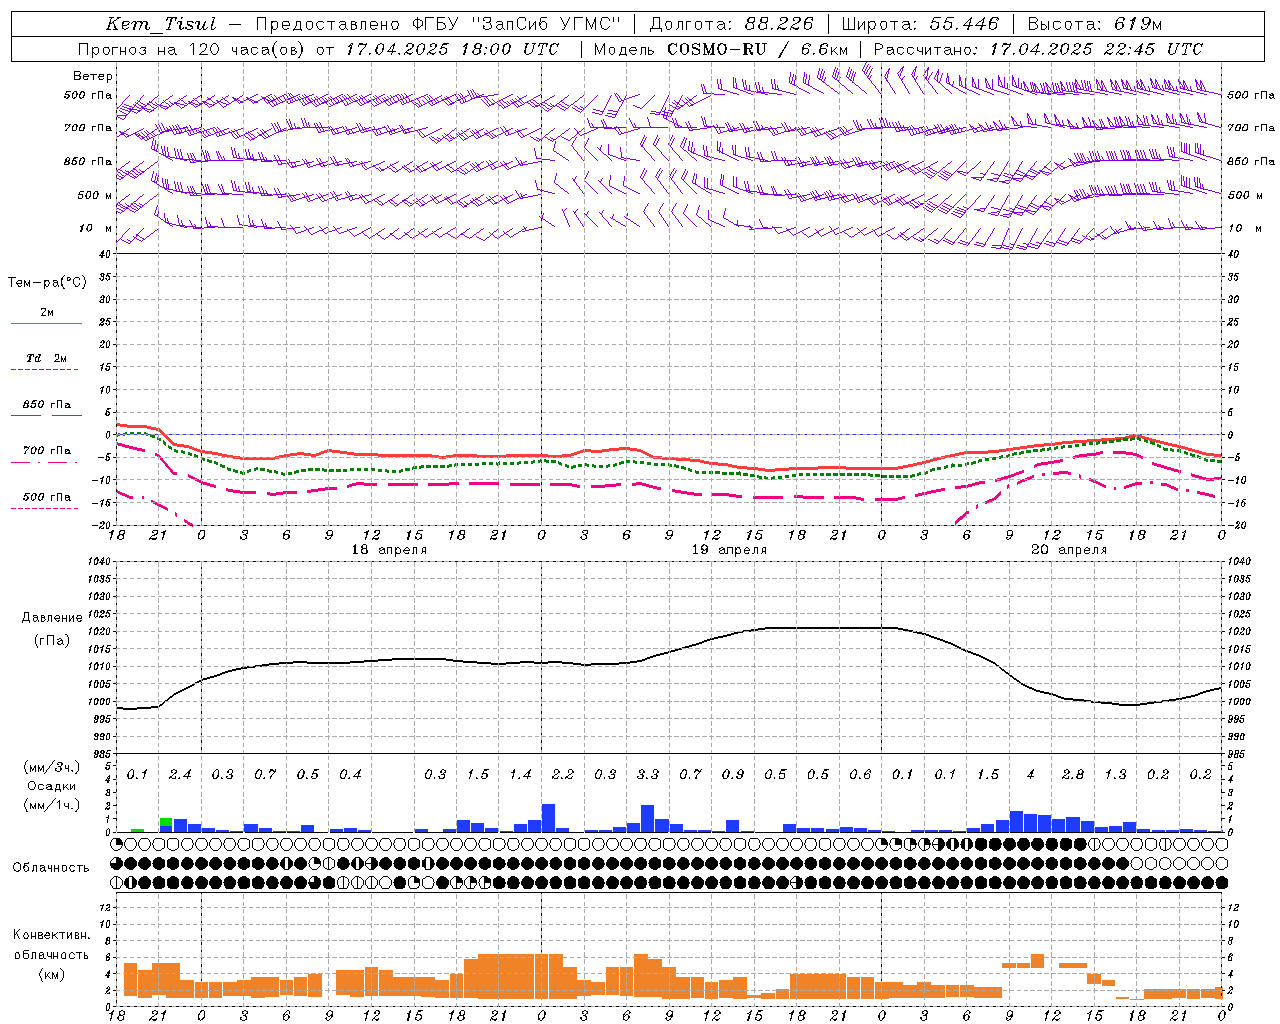
Task: Click the Давление pressure panel label
Action: click(x=52, y=618)
